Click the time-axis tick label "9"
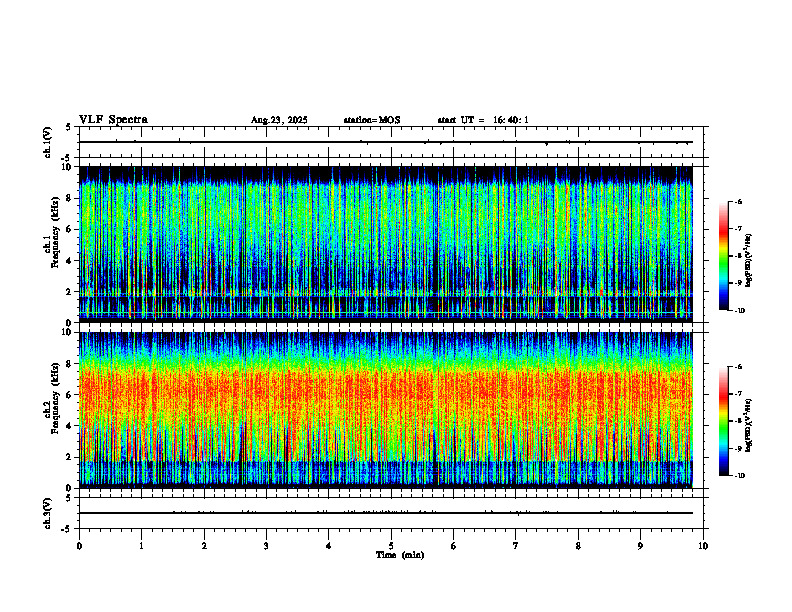 click(x=640, y=546)
